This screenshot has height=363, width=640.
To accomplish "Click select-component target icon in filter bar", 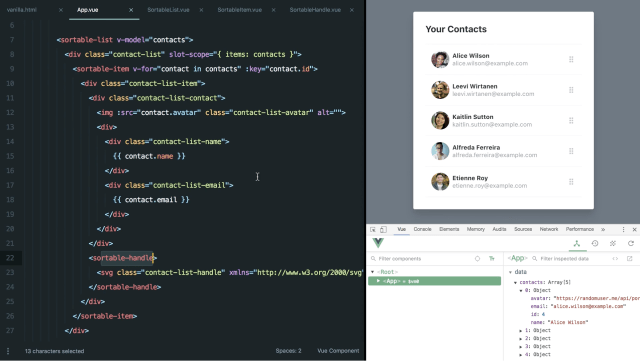I will coord(477,258).
